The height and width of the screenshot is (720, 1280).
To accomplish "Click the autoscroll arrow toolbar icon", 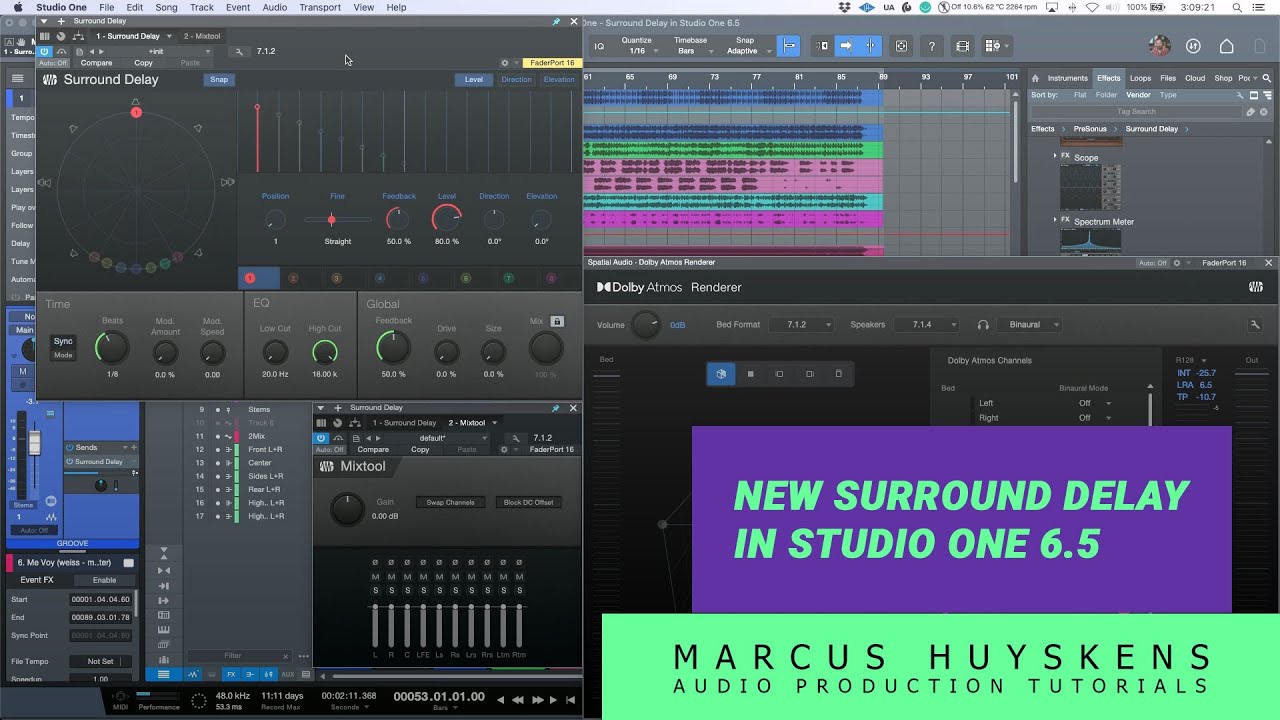I will tap(846, 46).
